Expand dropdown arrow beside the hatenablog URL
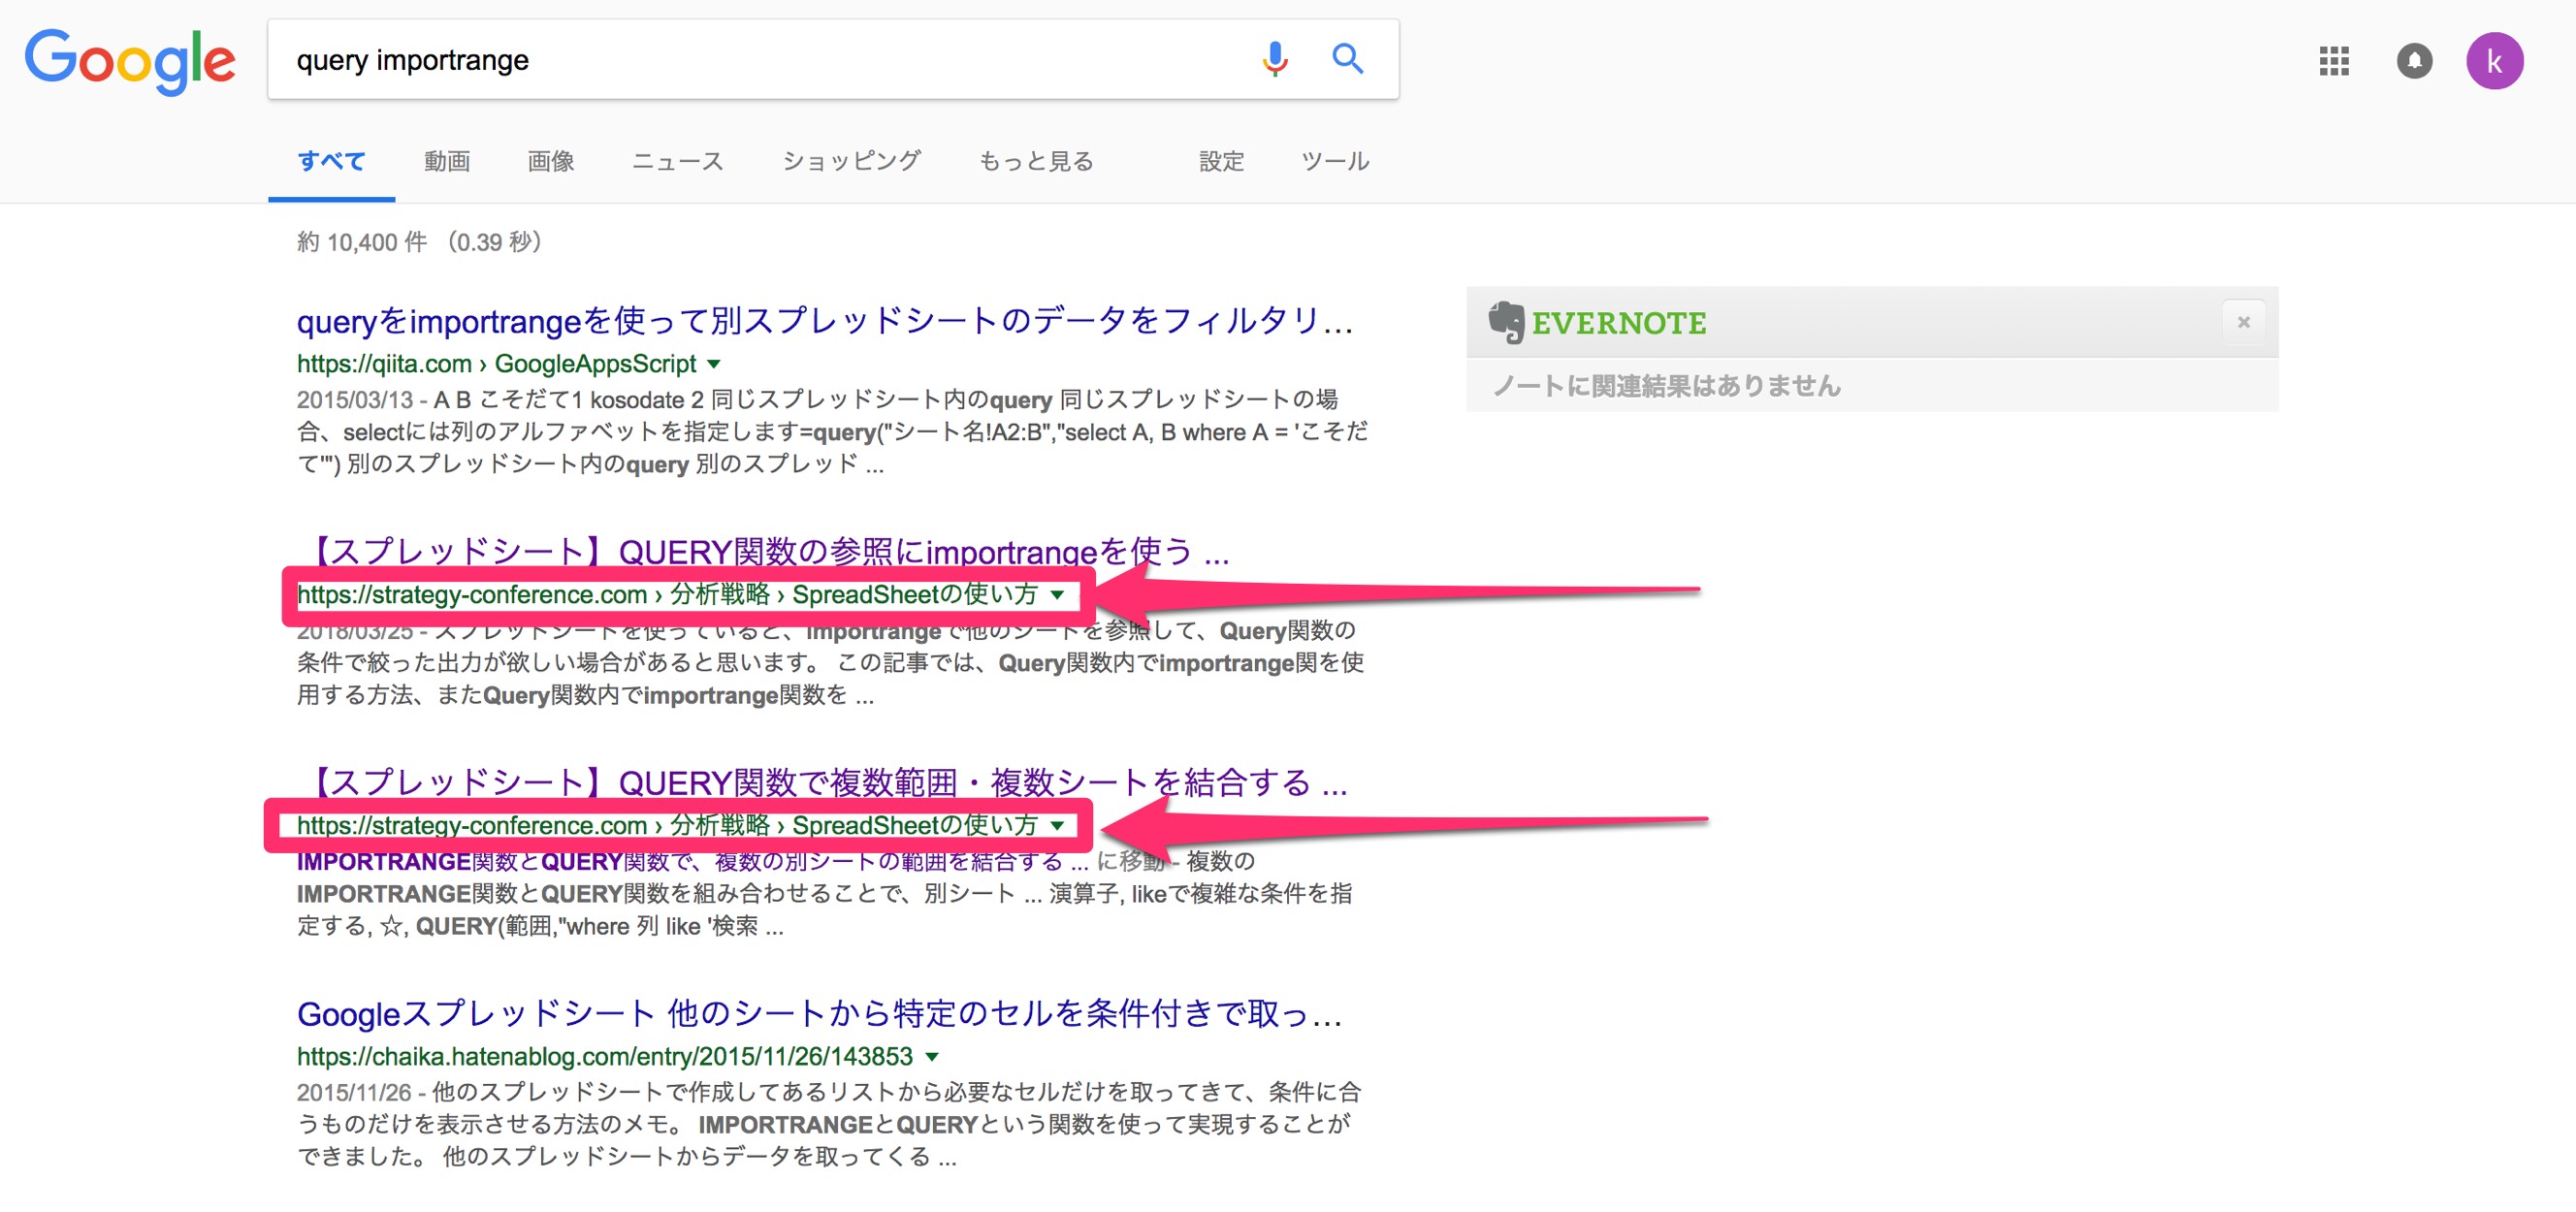Viewport: 2576px width, 1212px height. point(932,1057)
